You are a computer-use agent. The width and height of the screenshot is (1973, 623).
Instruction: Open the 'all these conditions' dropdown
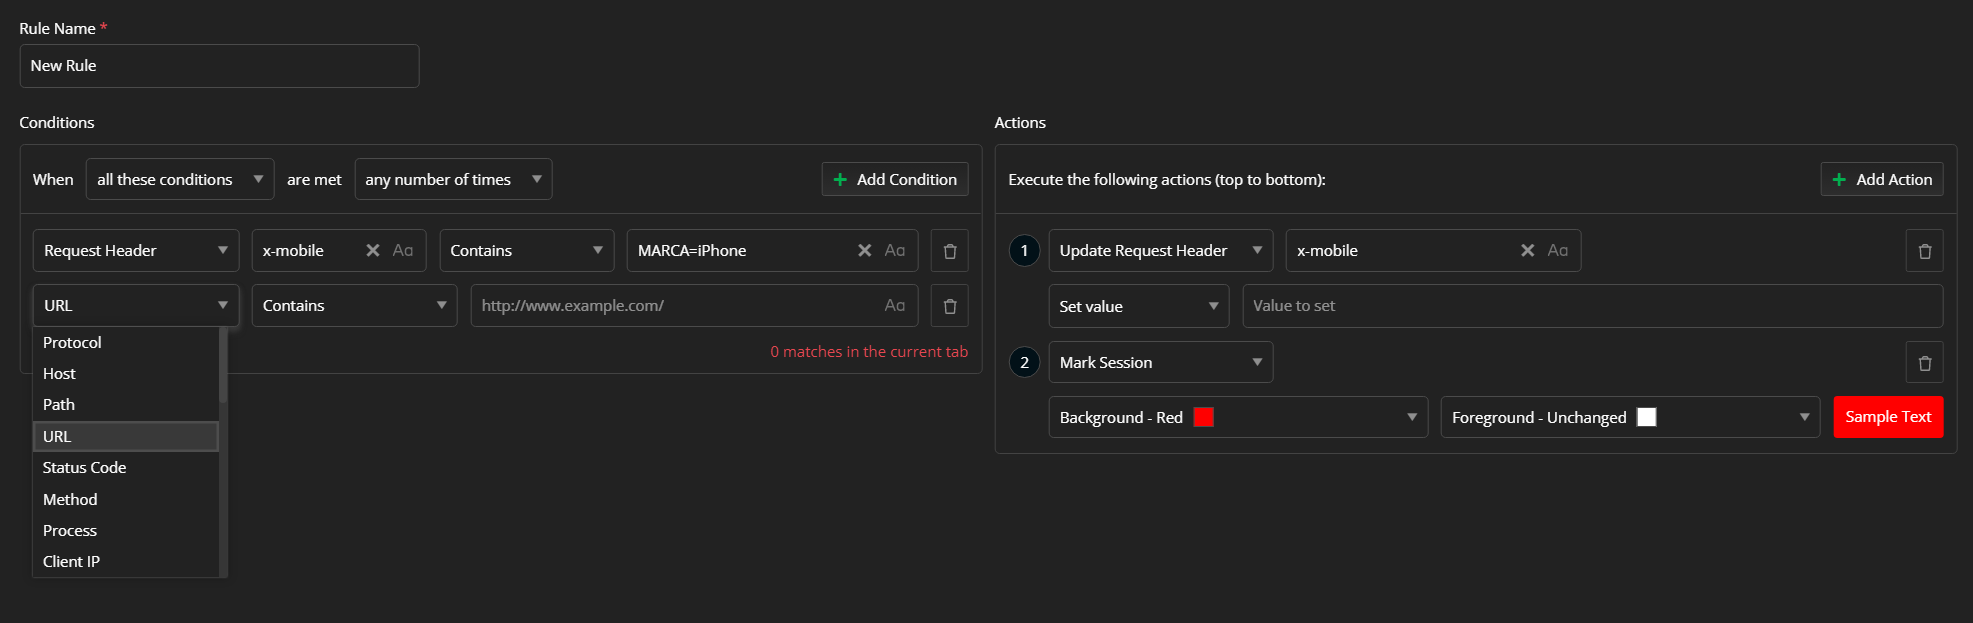click(x=180, y=180)
